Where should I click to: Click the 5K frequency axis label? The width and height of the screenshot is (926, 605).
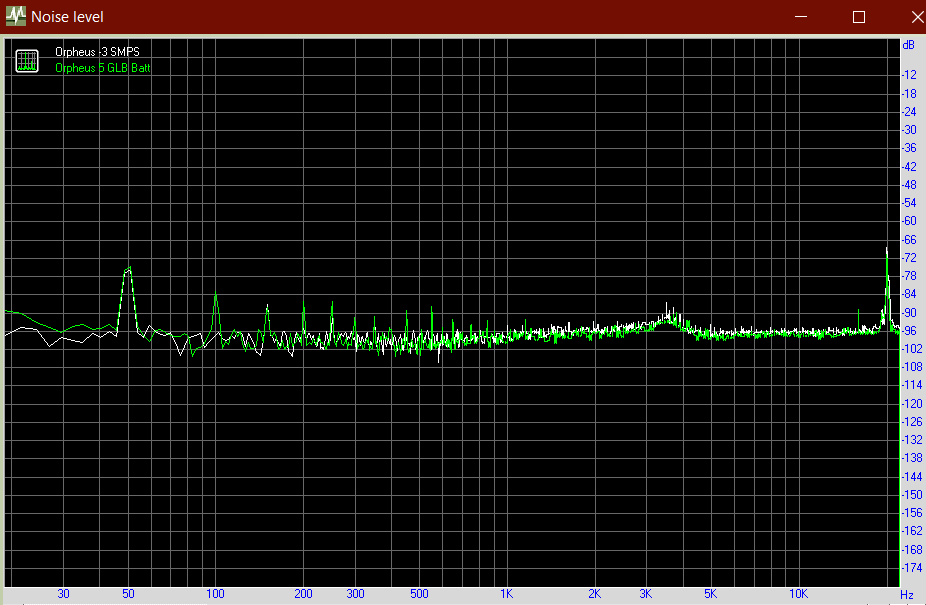tap(710, 594)
